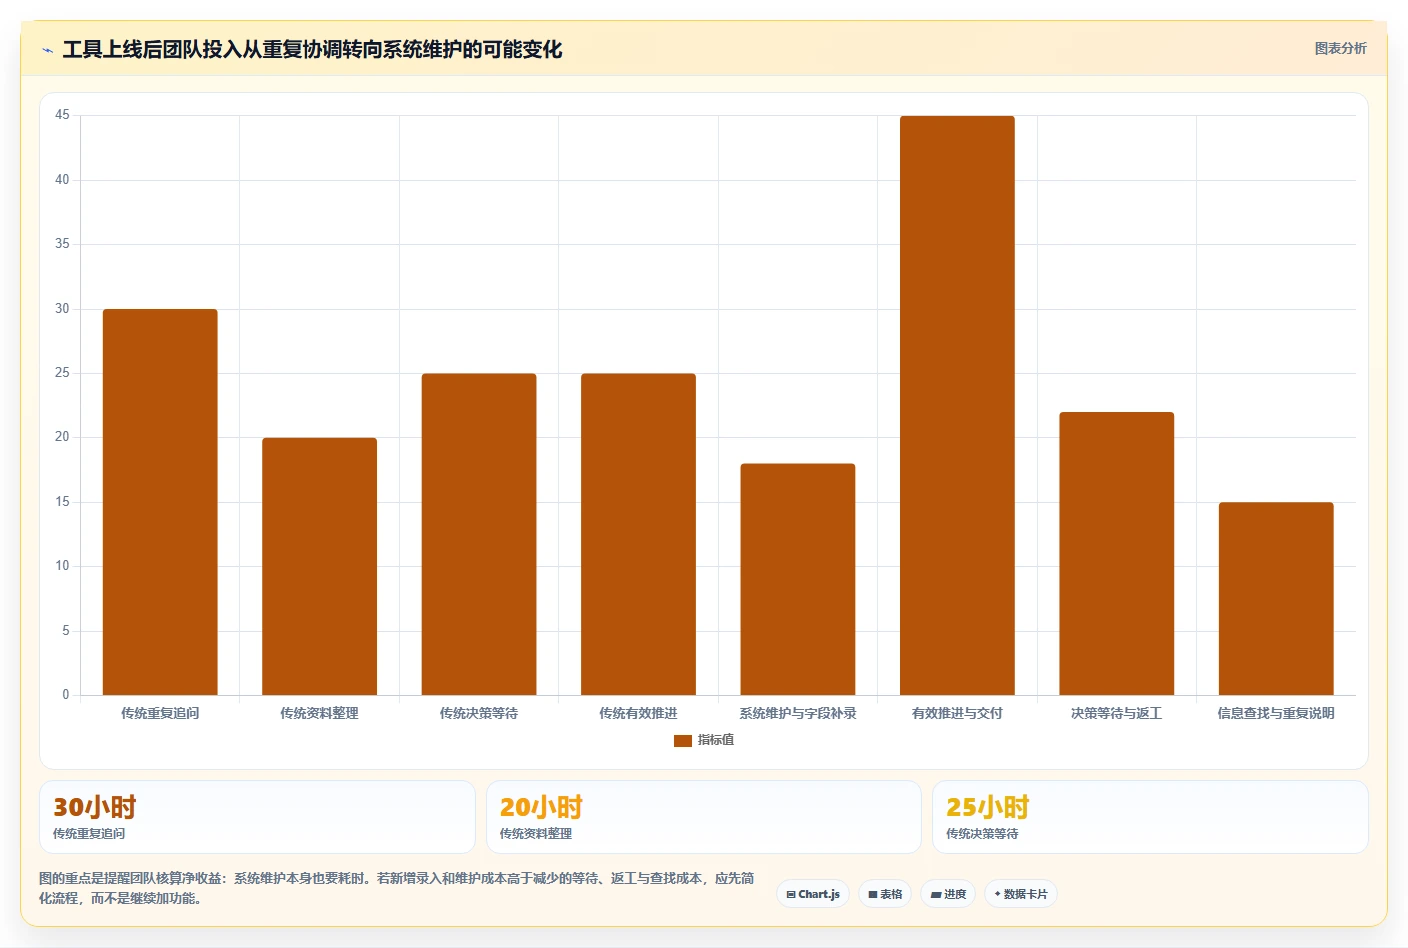1408x948 pixels.
Task: Click the y-axis value 20
Action: click(62, 437)
